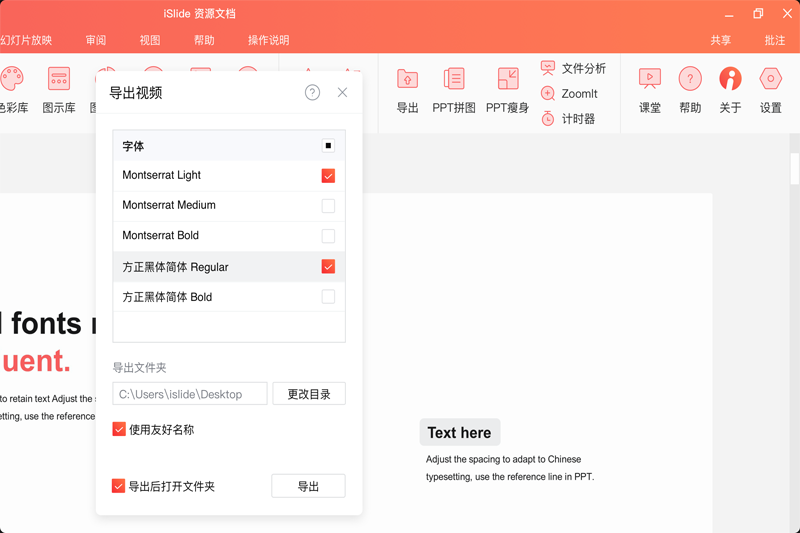Screen dimensions: 800x533
Task: Uncheck the Montserrat Light font checkbox
Action: (x=328, y=176)
